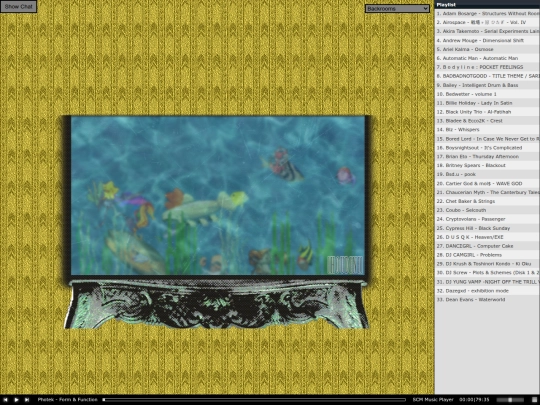Image resolution: width=540 pixels, height=405 pixels.
Task: Click the track seek progress bar
Action: (254, 399)
